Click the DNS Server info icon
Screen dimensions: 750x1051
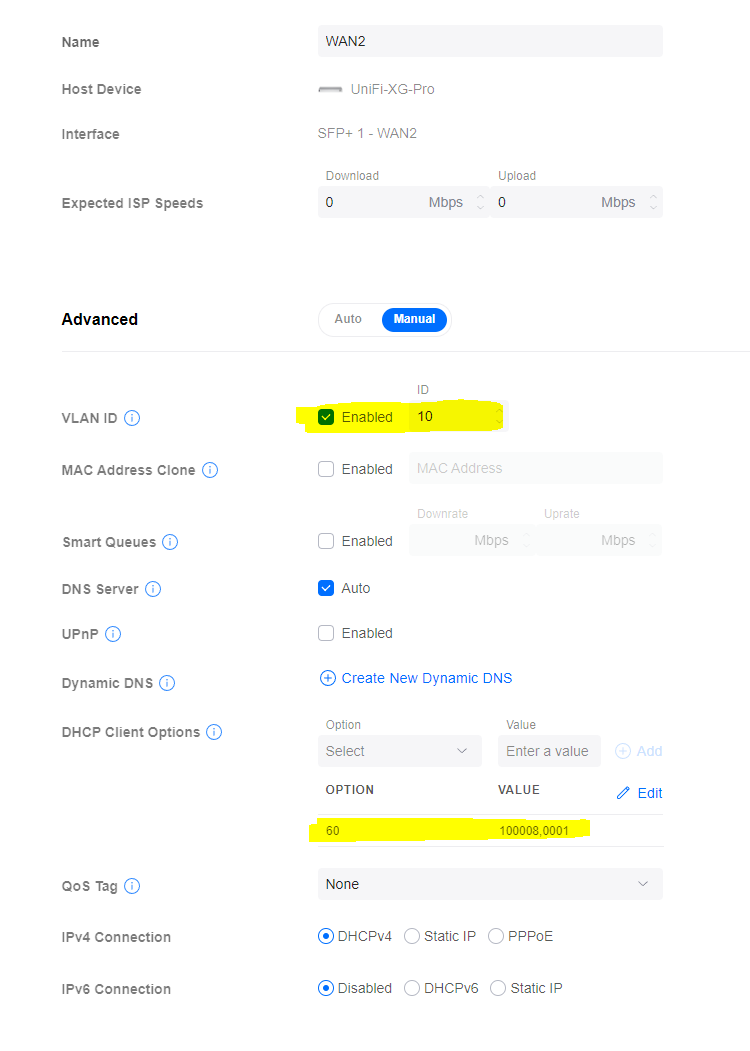pyautogui.click(x=153, y=589)
